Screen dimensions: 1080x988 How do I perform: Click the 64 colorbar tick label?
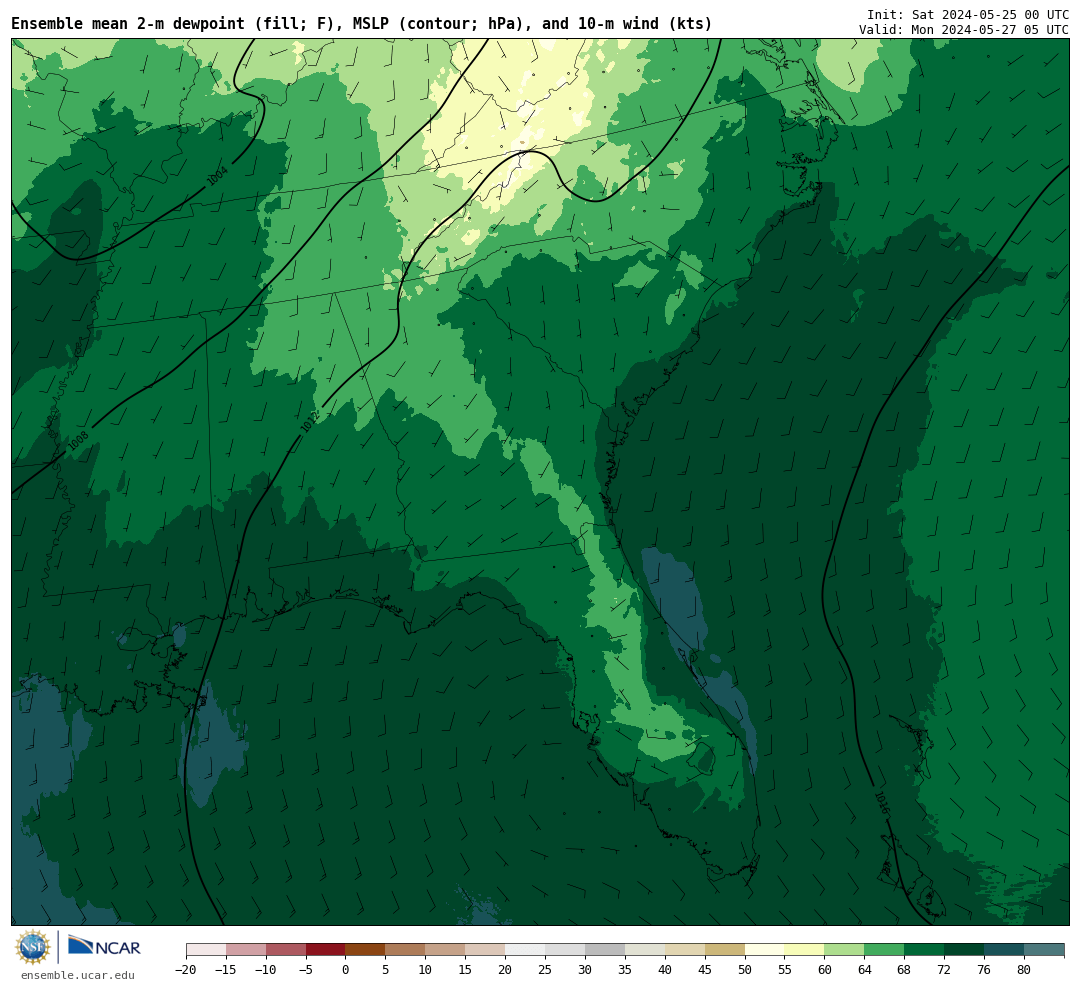pos(864,970)
